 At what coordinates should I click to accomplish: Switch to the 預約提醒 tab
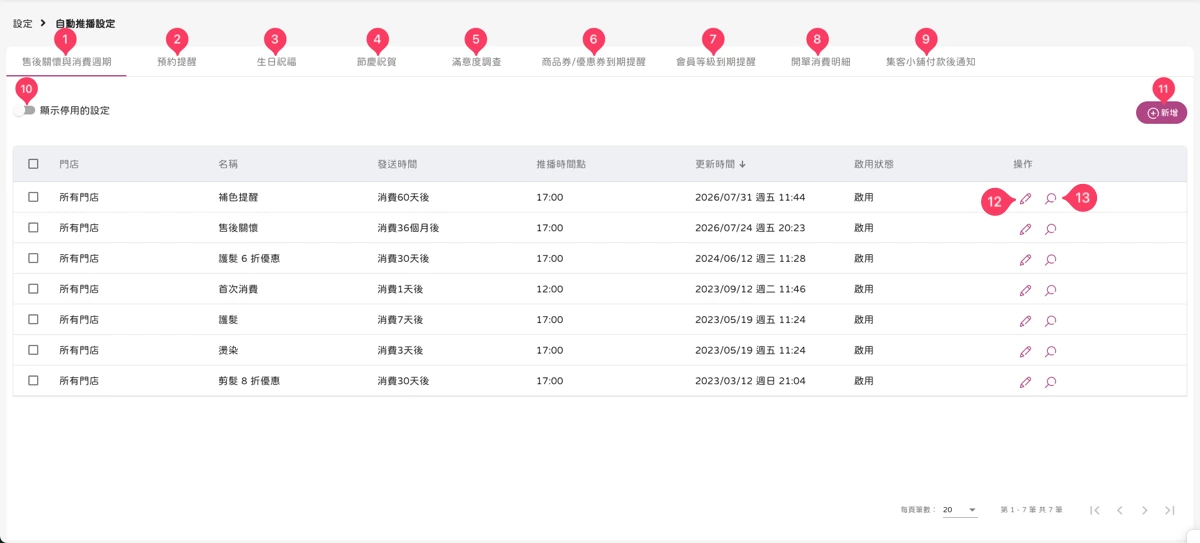pos(177,62)
